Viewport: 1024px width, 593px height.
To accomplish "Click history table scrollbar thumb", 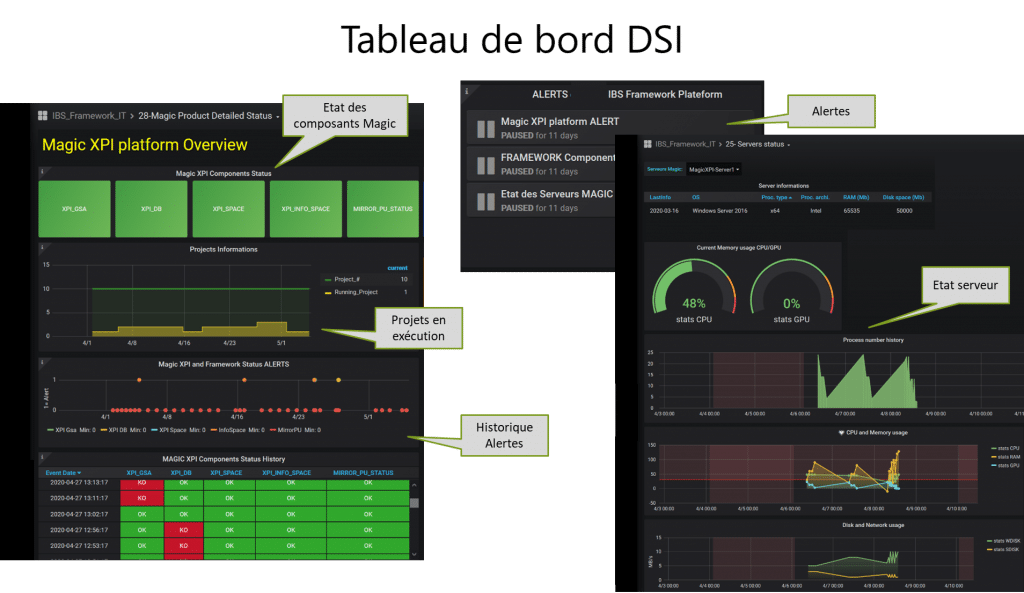I will coord(414,503).
